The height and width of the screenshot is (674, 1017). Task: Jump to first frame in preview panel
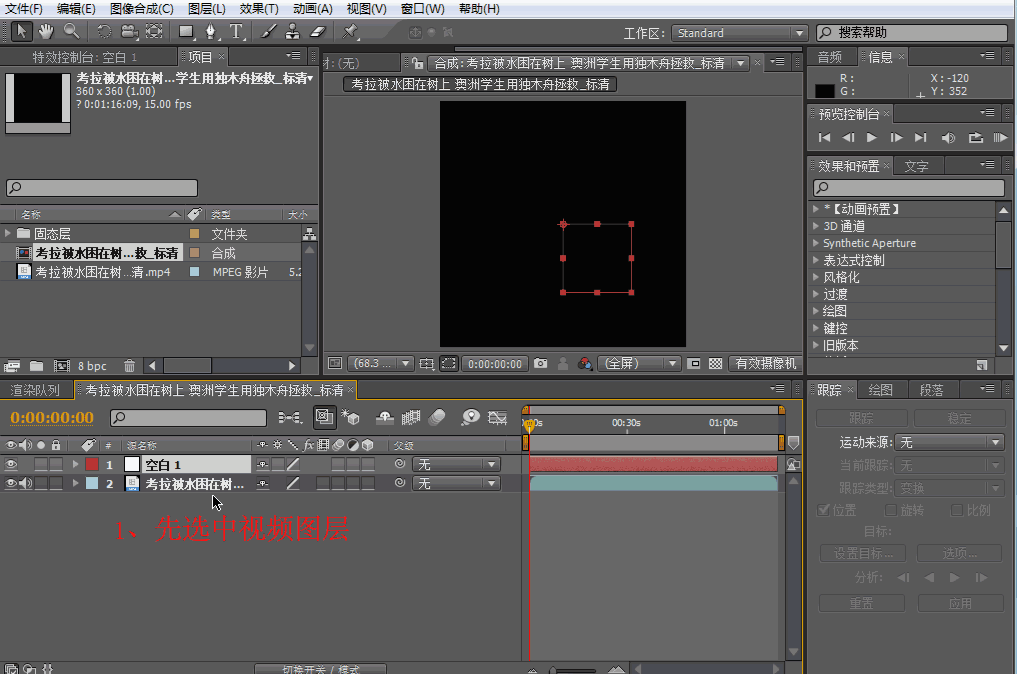824,138
